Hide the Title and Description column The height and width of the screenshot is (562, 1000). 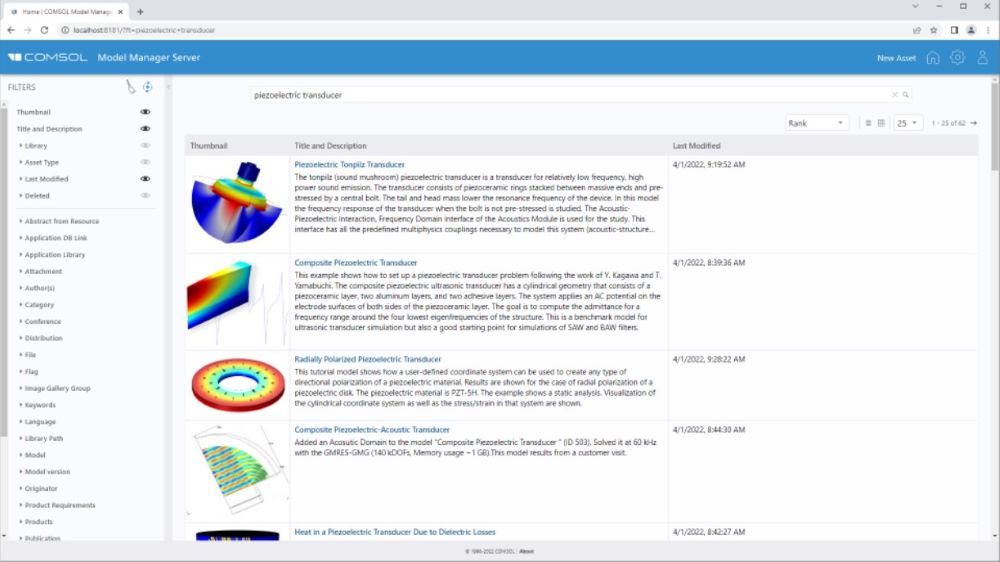coord(145,128)
